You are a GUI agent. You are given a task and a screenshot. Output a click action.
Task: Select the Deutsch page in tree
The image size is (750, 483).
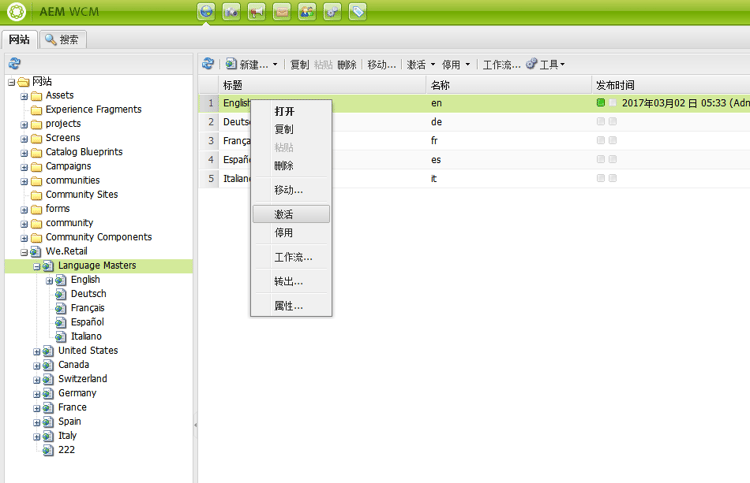pyautogui.click(x=88, y=294)
